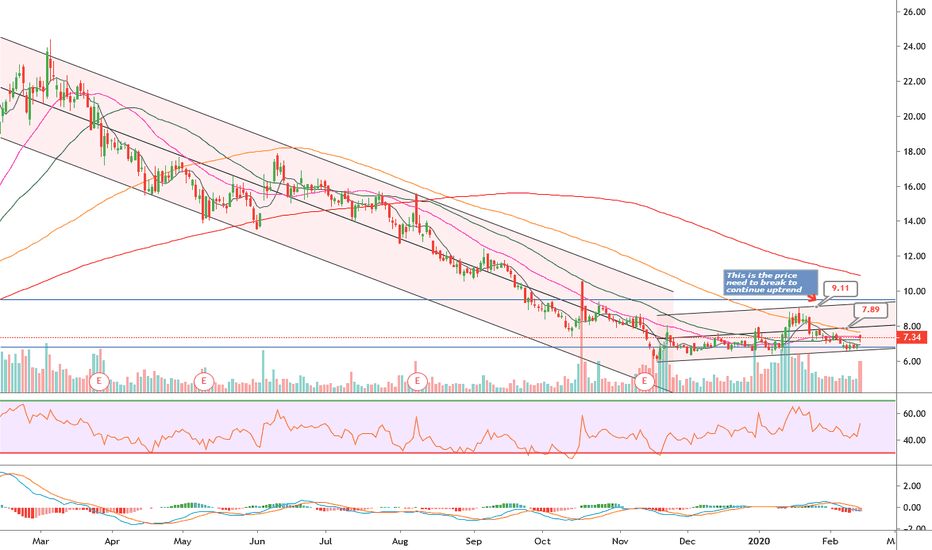
Task: Click the Feb label on the time axis
Action: (x=830, y=541)
